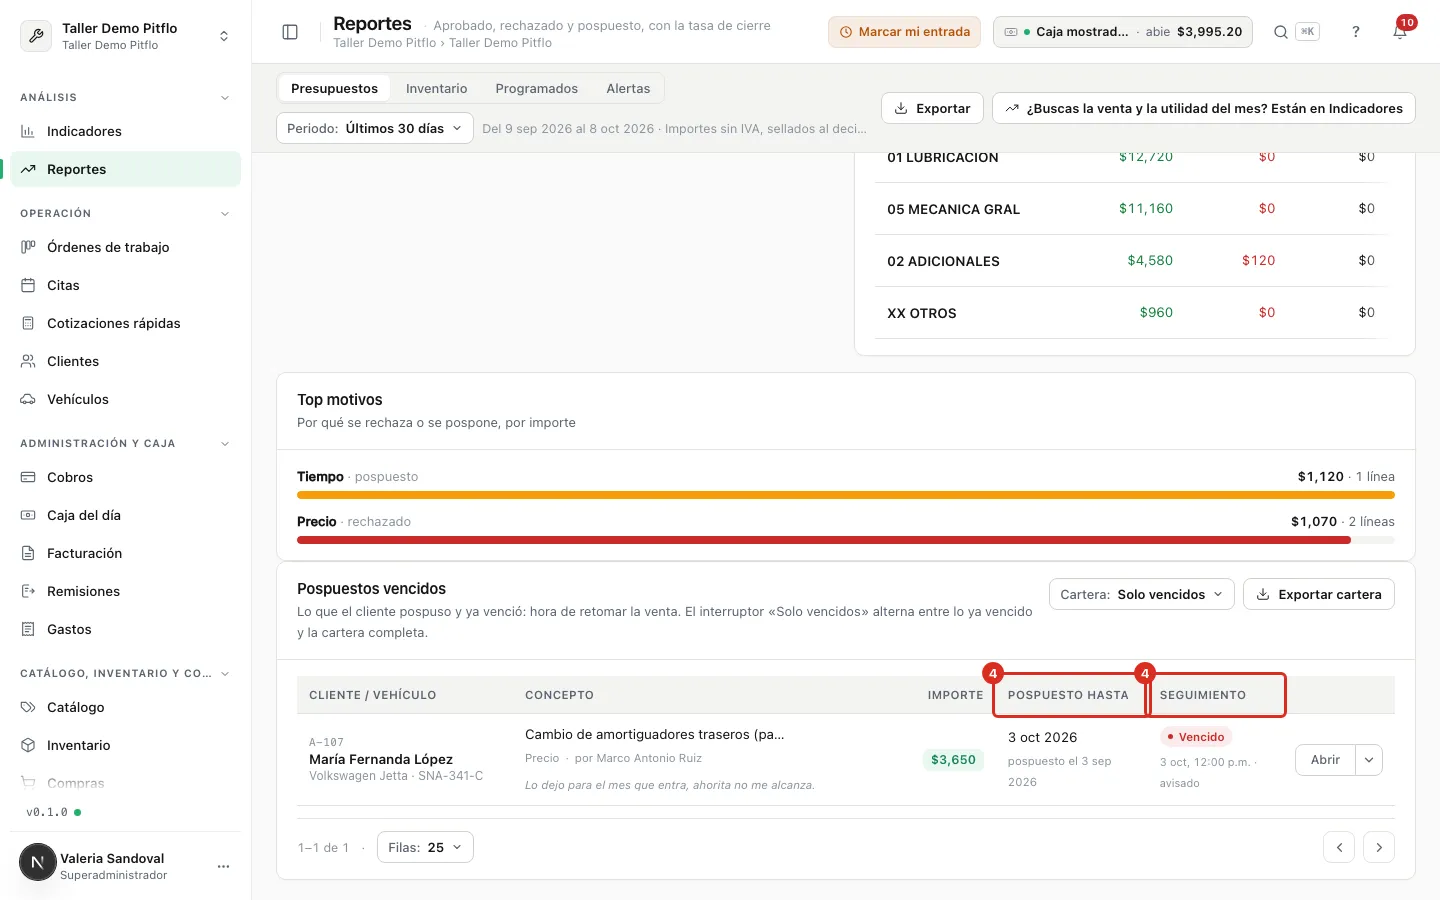The image size is (1440, 900).
Task: Click Marcar mi entrada button
Action: 904,32
